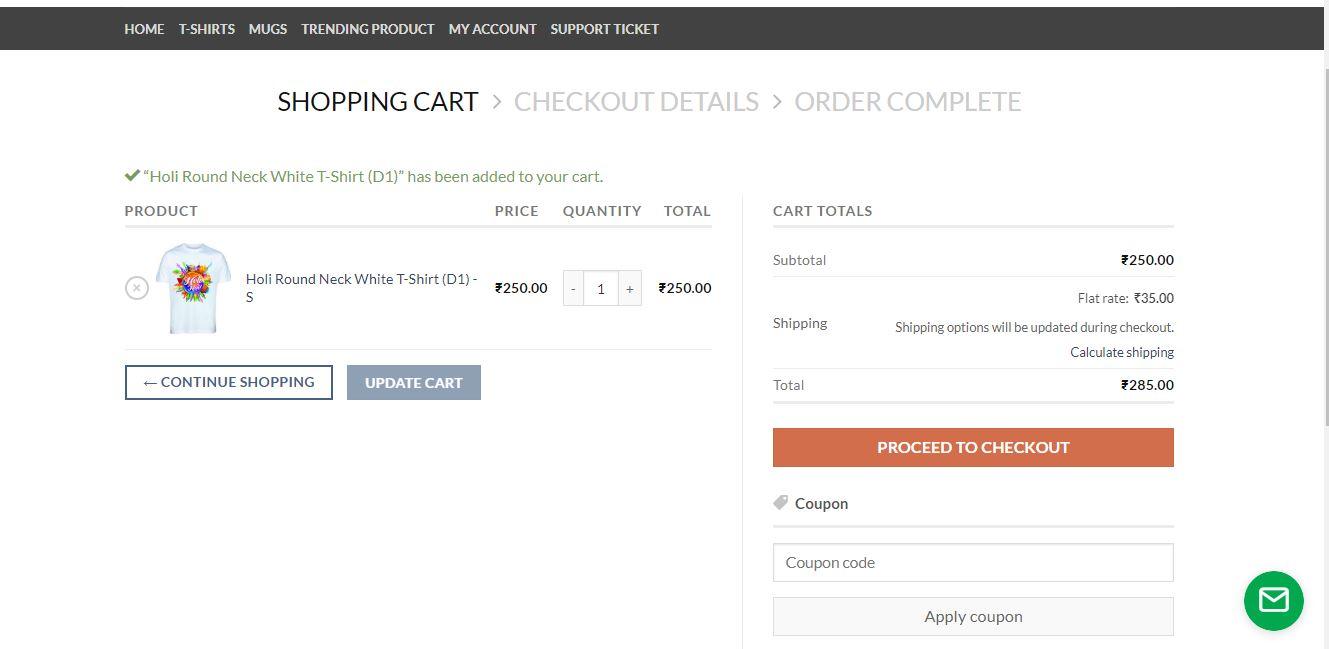Click CONTINUE SHOPPING
The height and width of the screenshot is (649, 1329).
click(228, 382)
